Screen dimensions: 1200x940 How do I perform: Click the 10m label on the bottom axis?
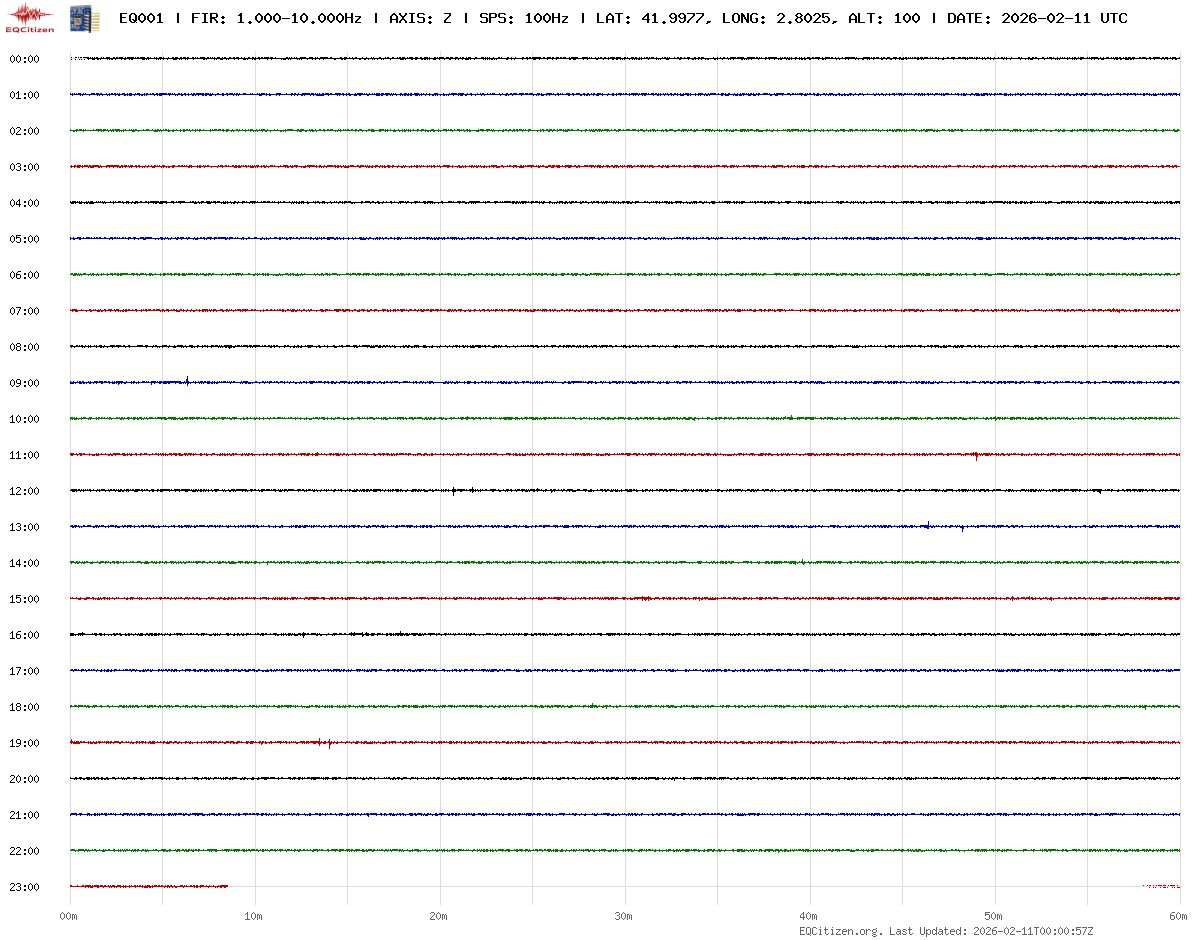point(254,916)
